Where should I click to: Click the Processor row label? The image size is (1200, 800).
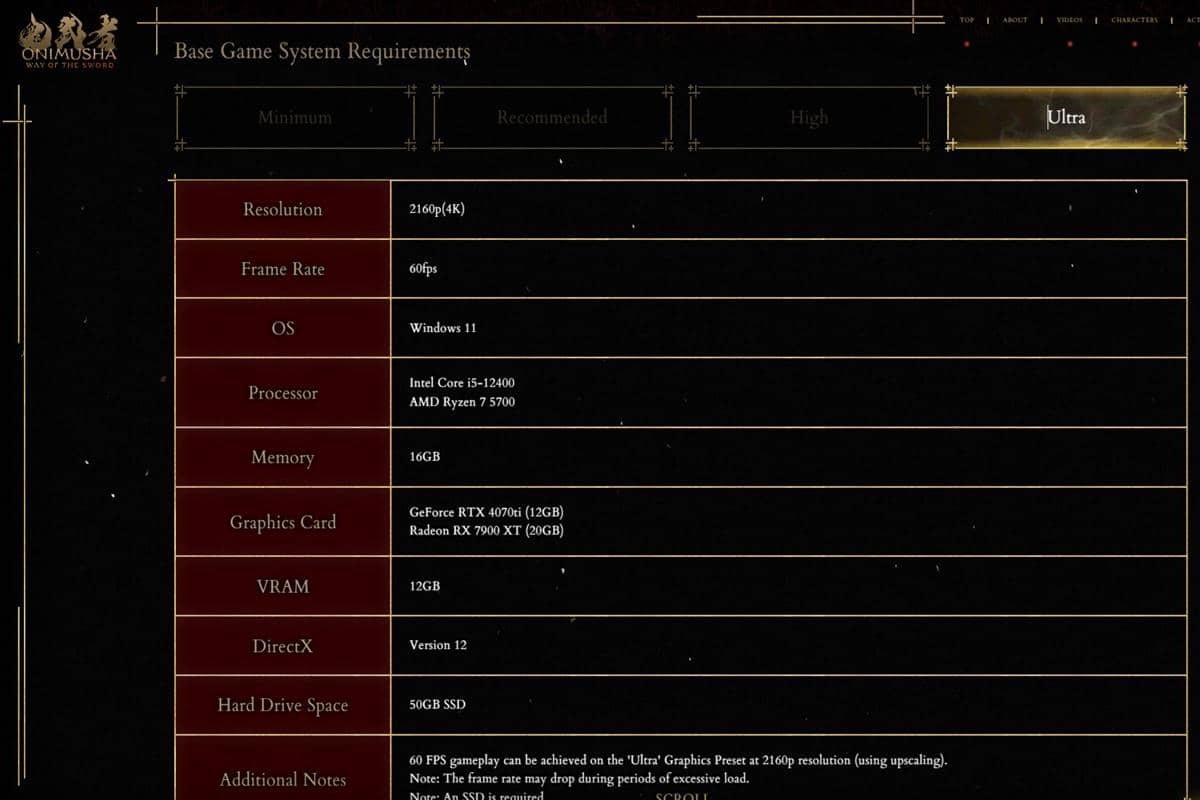[x=283, y=393]
